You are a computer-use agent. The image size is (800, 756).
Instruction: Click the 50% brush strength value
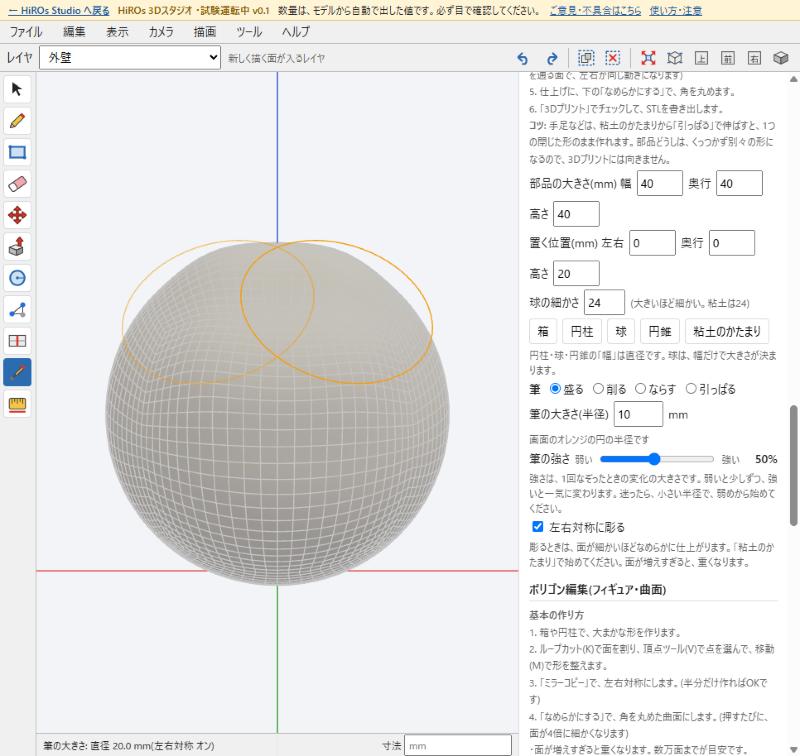click(x=766, y=459)
